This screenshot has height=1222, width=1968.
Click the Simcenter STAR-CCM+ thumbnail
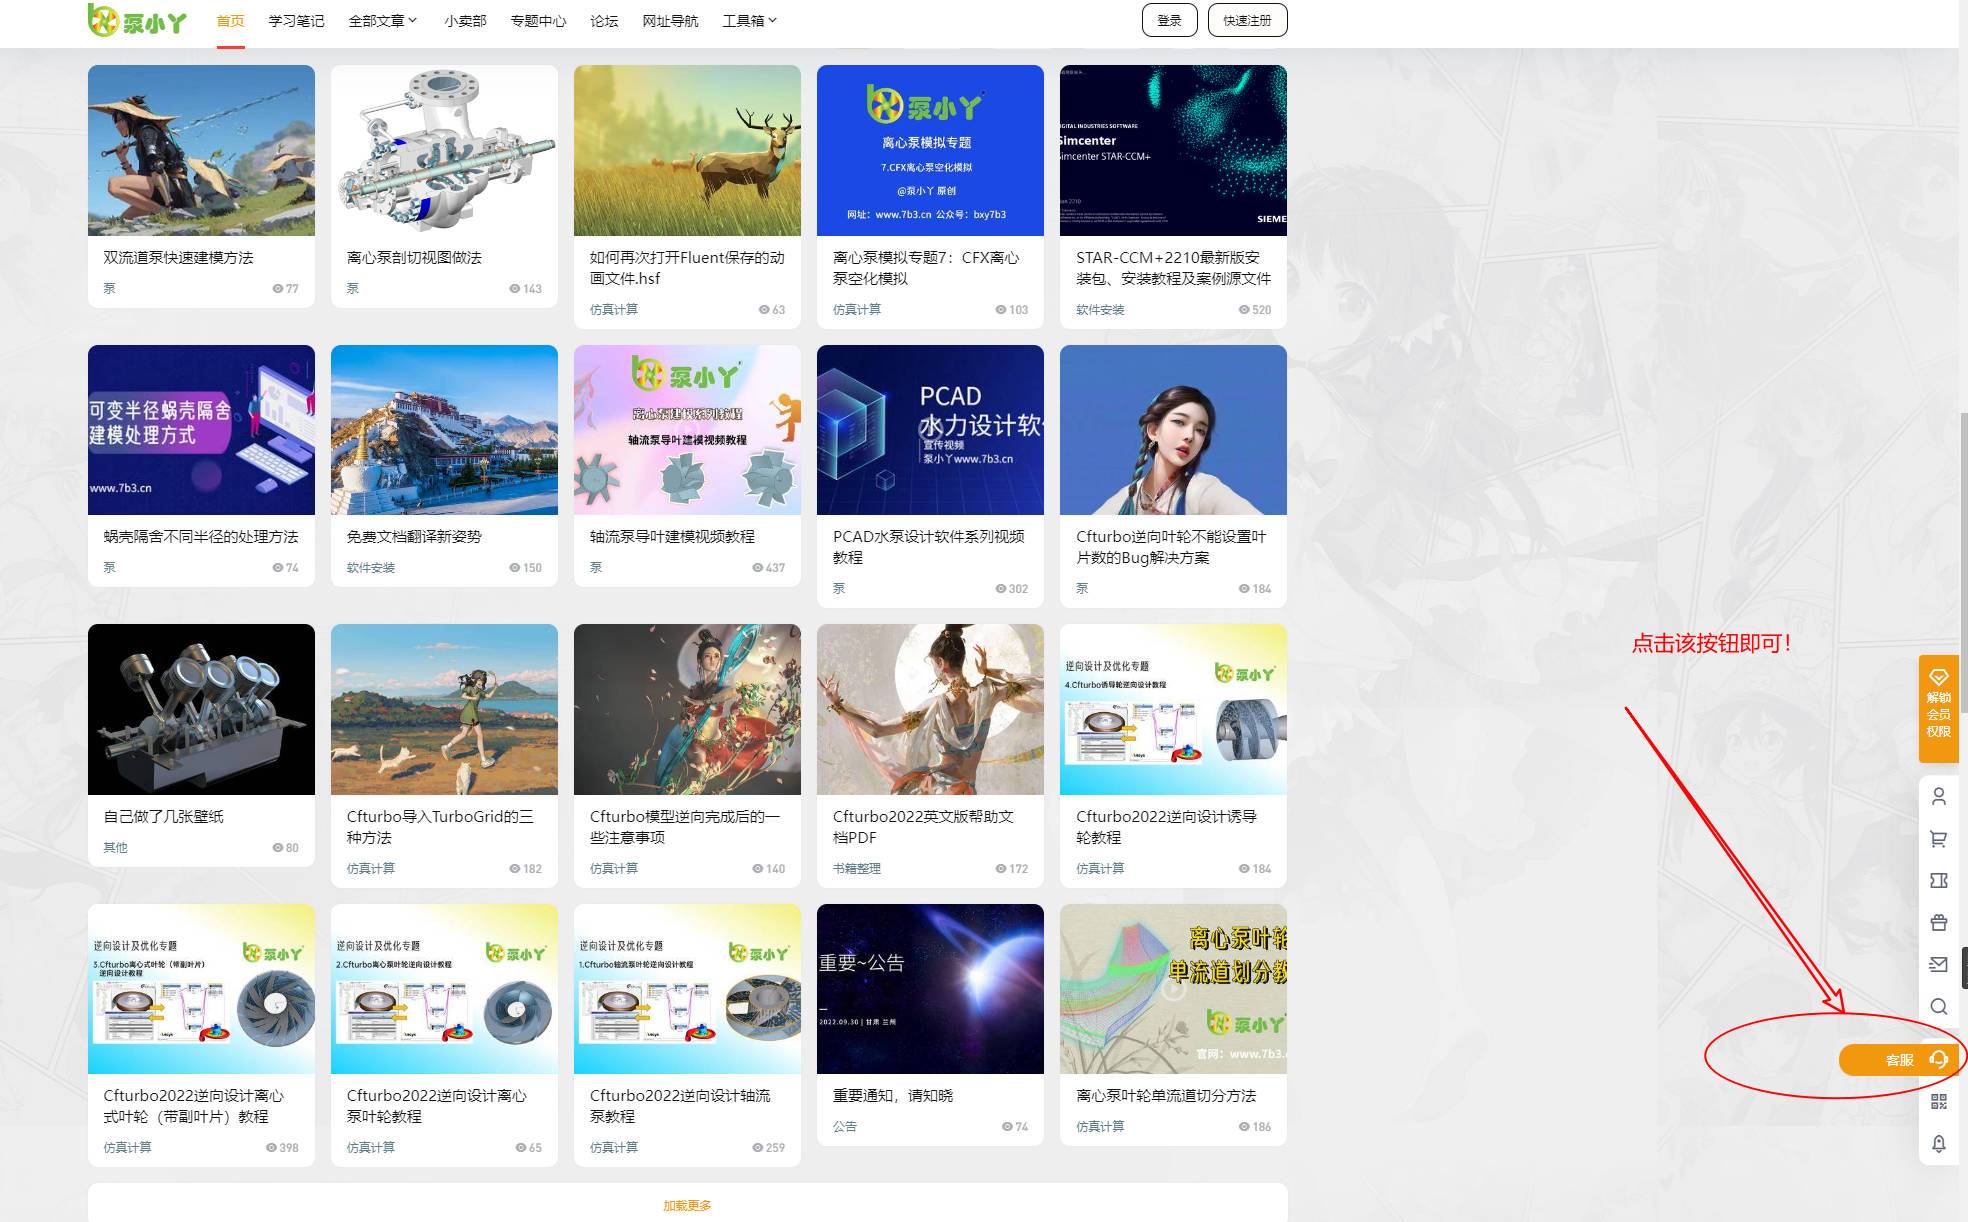[1173, 150]
